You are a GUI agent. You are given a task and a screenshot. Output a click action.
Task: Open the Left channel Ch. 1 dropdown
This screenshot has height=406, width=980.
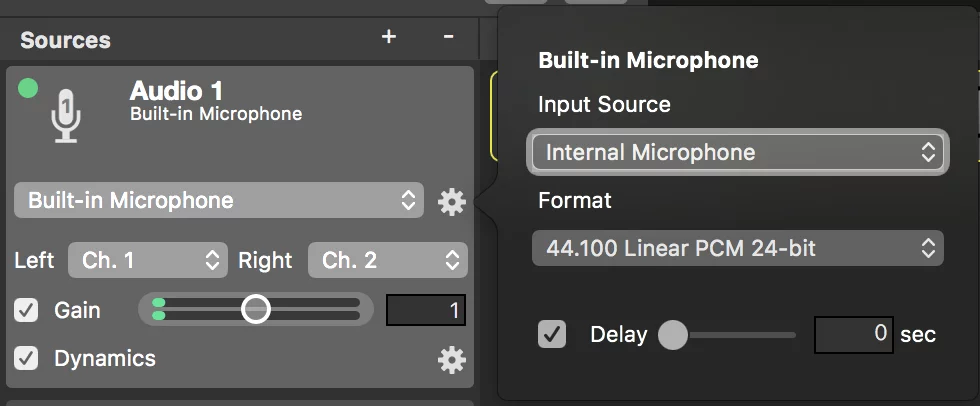pos(148,260)
